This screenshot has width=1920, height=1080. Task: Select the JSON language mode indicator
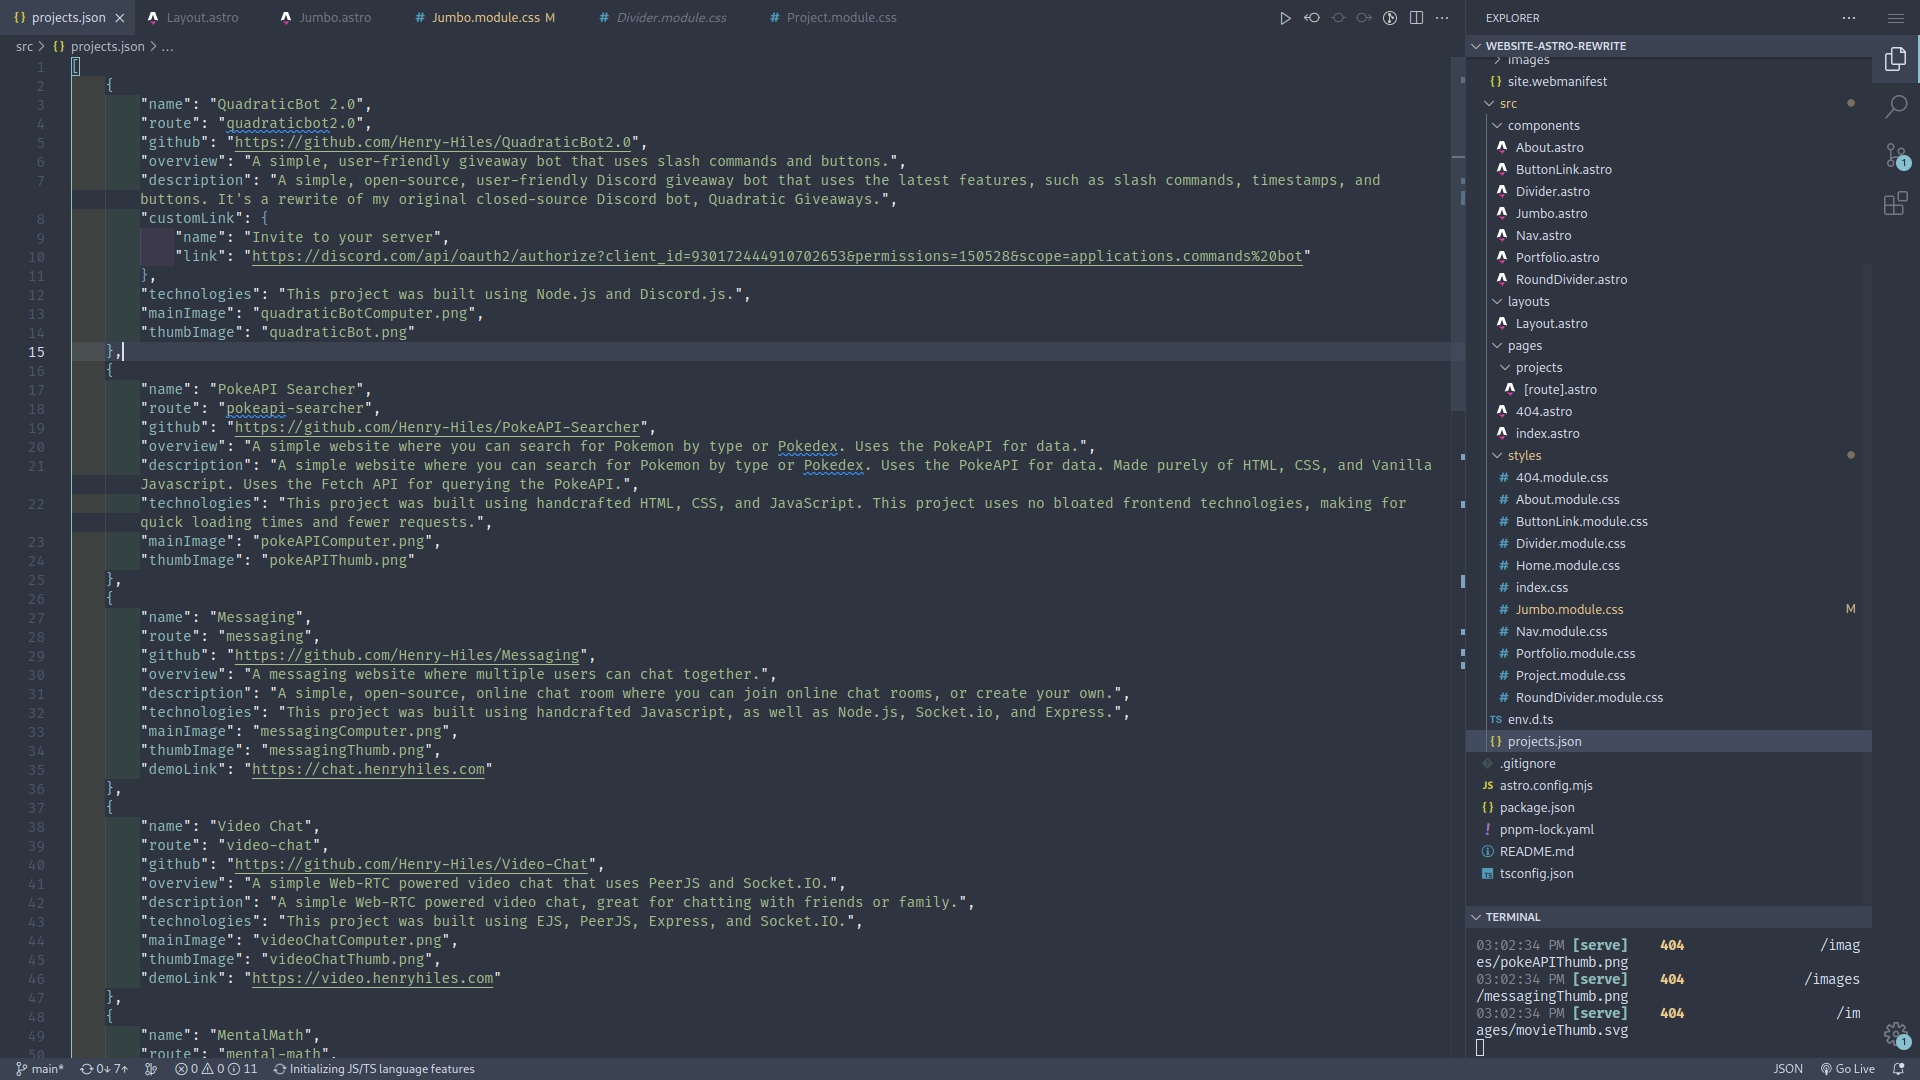1788,1069
